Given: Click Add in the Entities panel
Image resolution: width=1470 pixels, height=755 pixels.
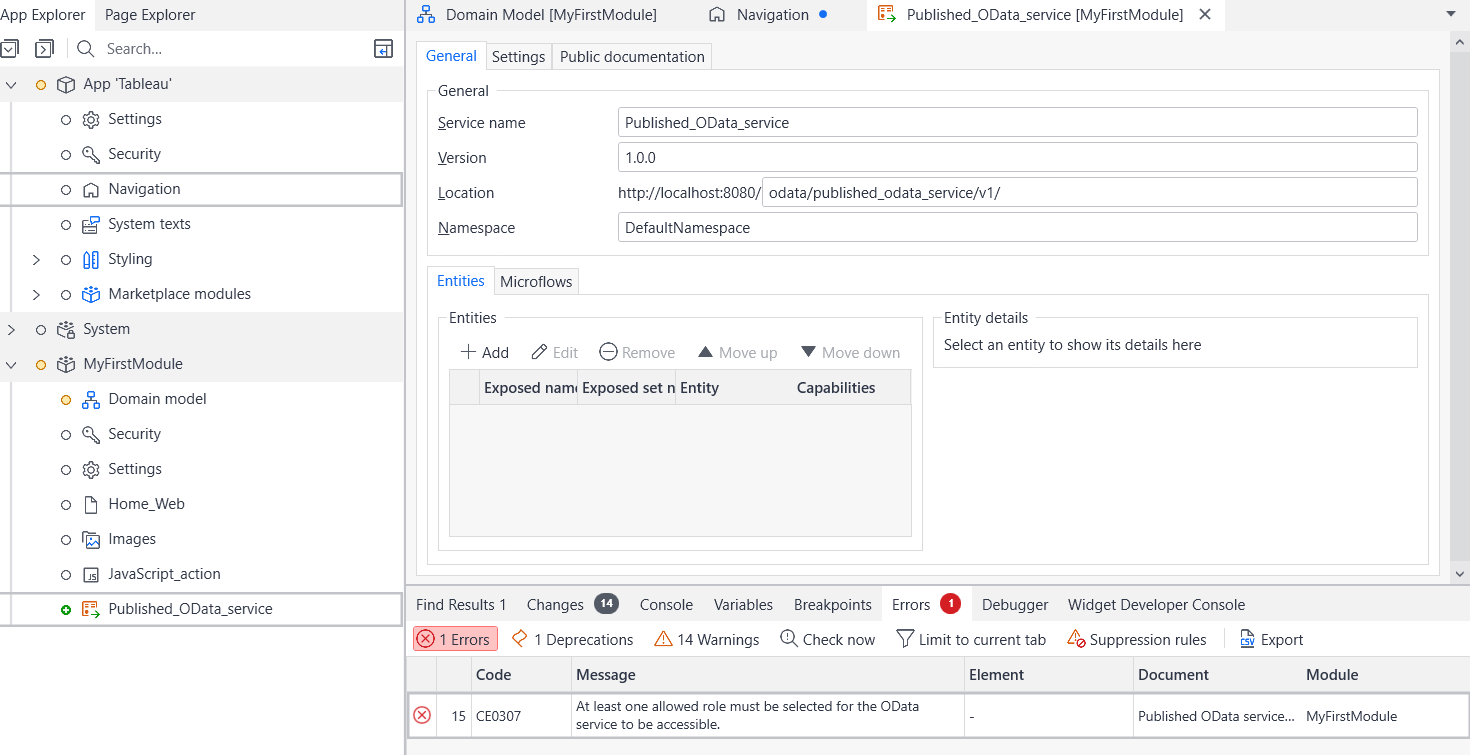Looking at the screenshot, I should (x=484, y=352).
